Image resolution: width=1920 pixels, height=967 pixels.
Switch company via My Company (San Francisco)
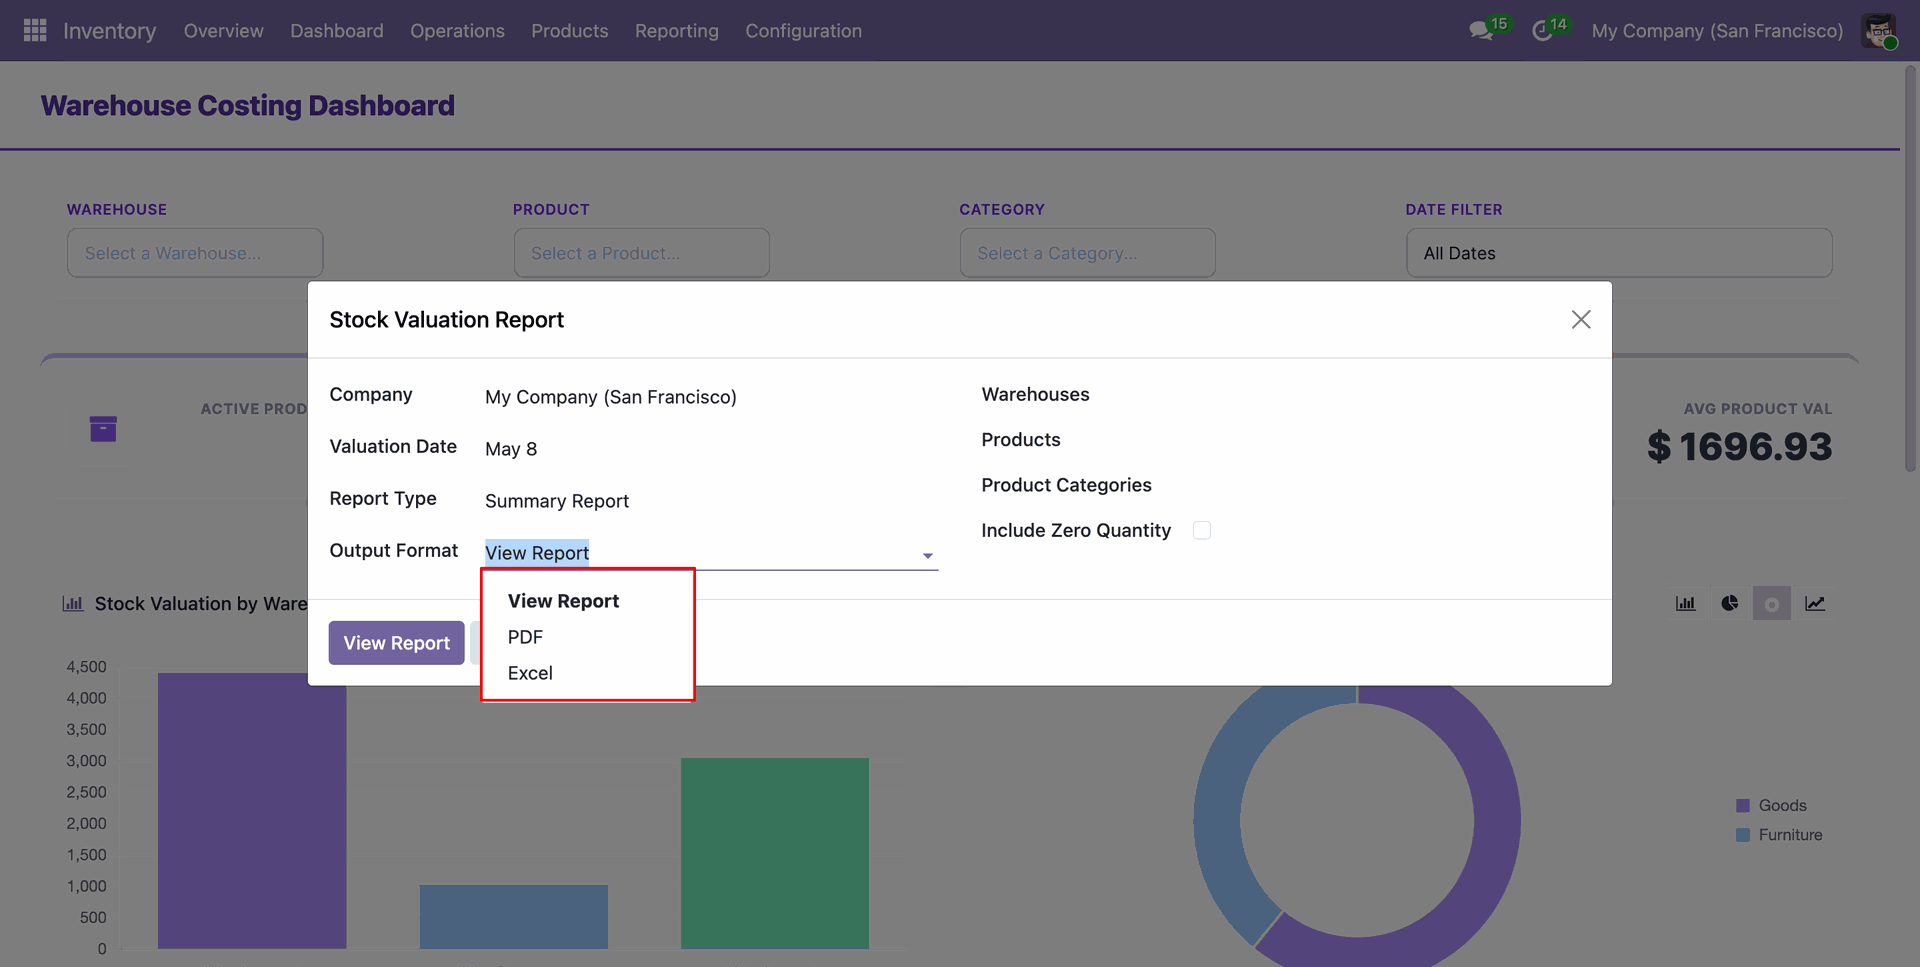[x=1717, y=31]
